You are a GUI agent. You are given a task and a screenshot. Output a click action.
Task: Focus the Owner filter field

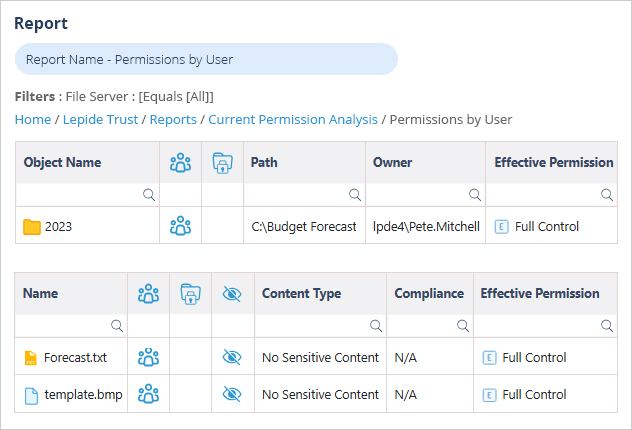click(425, 195)
